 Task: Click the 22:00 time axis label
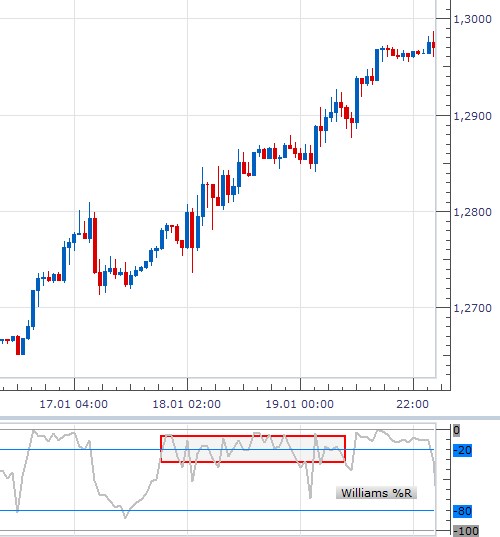[412, 404]
